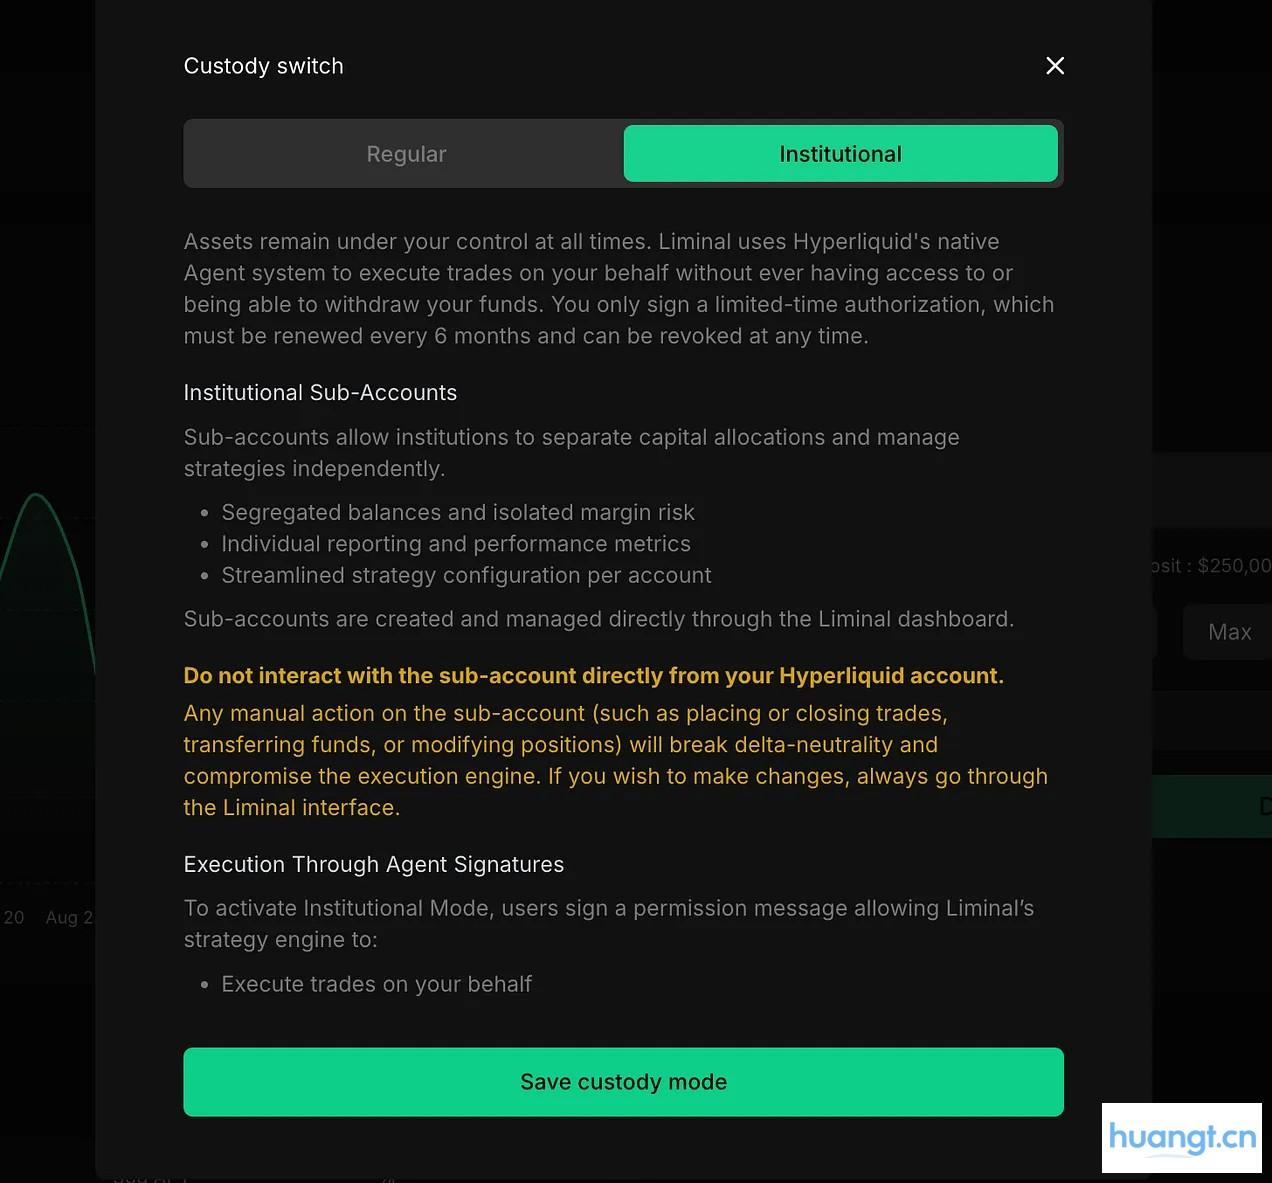Click the Individual reporting bullet item
Screen dimensions: 1272x1183
click(455, 544)
